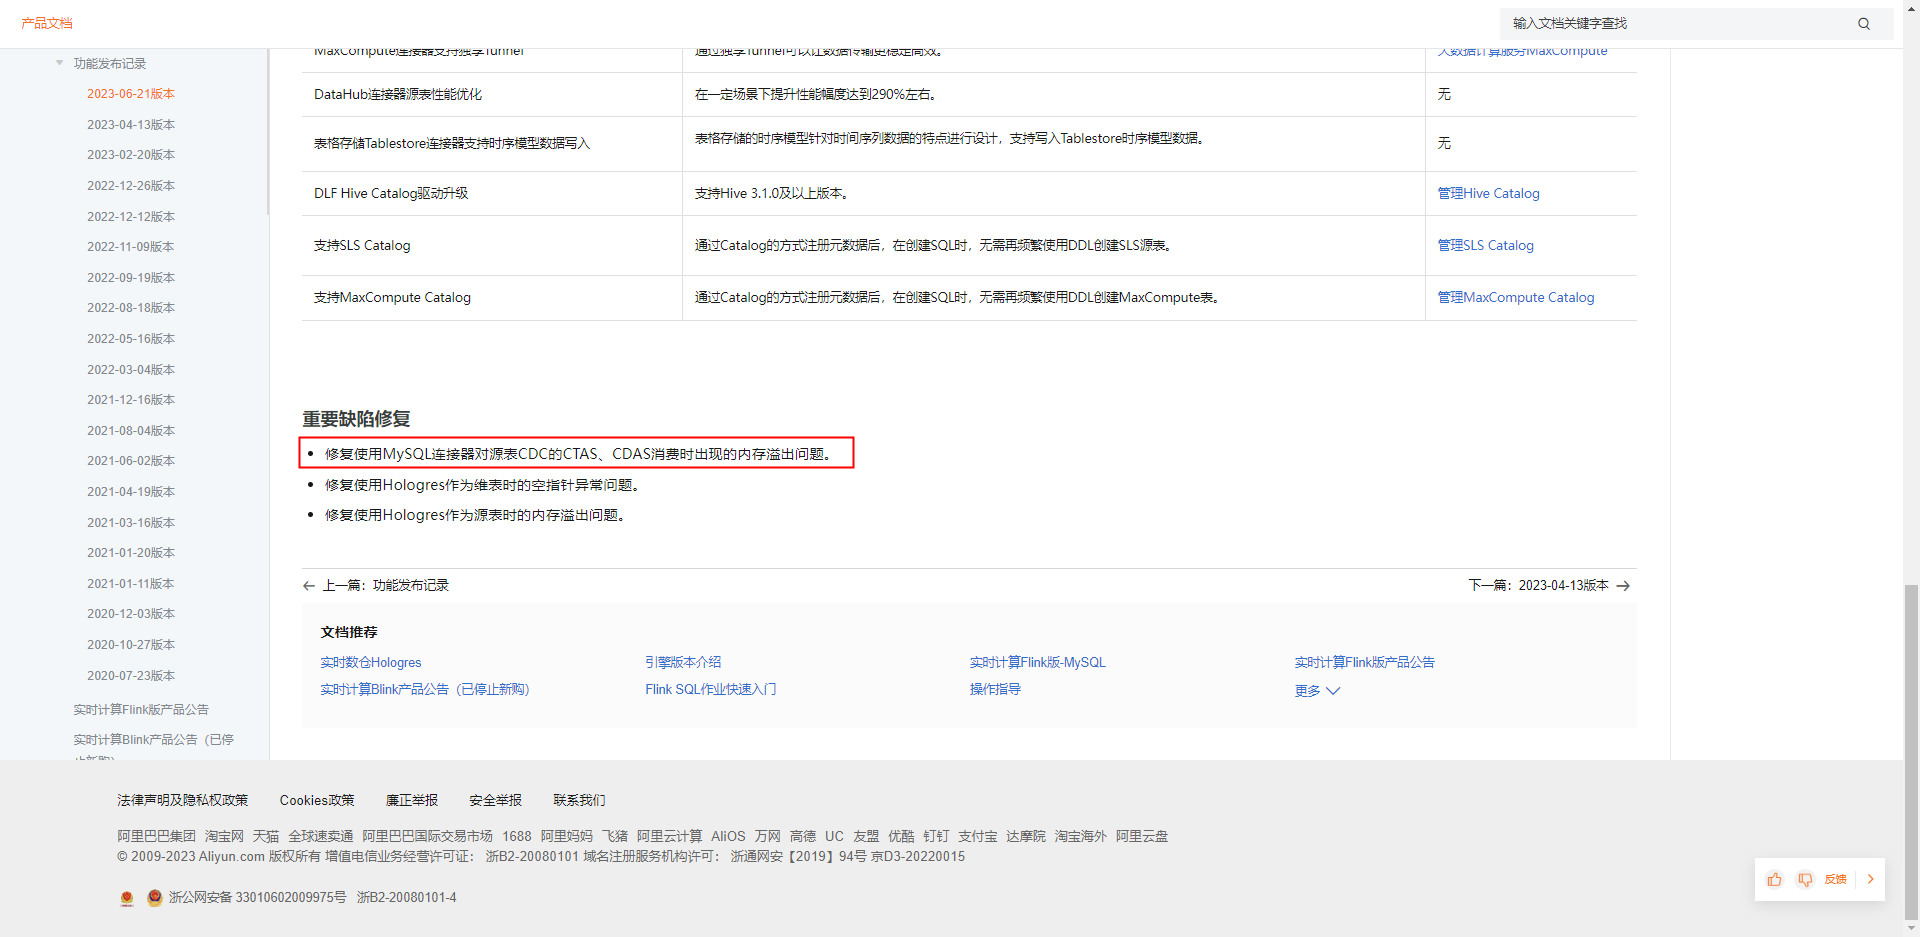Open 实时计算Flink版产品公告 recommended doc link
1920x937 pixels.
(1364, 663)
